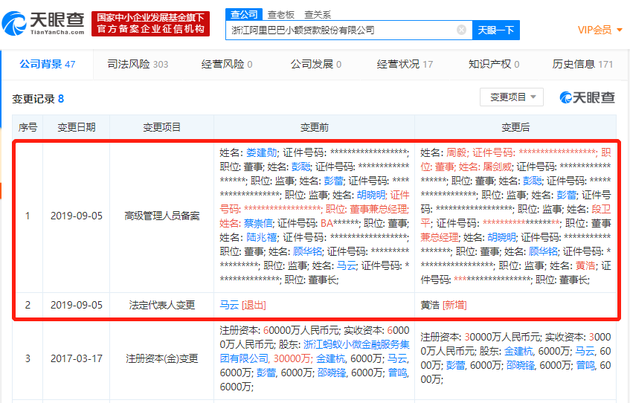Select the 知识产权 0 tab
This screenshot has width=630, height=403.
(494, 64)
